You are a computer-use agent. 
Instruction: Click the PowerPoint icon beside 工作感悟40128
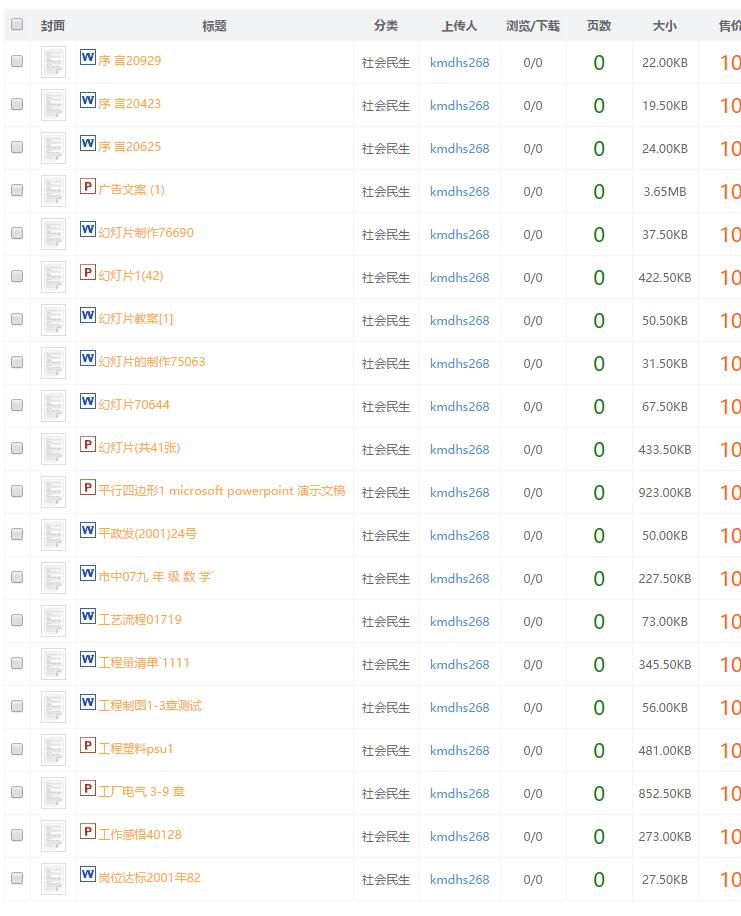(x=88, y=832)
